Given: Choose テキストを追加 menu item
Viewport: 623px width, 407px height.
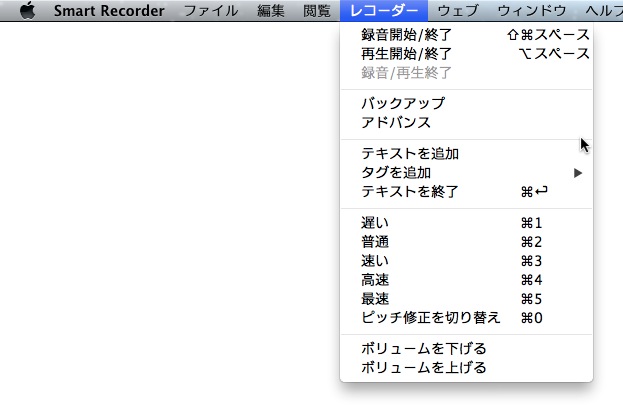Looking at the screenshot, I should click(x=466, y=153).
